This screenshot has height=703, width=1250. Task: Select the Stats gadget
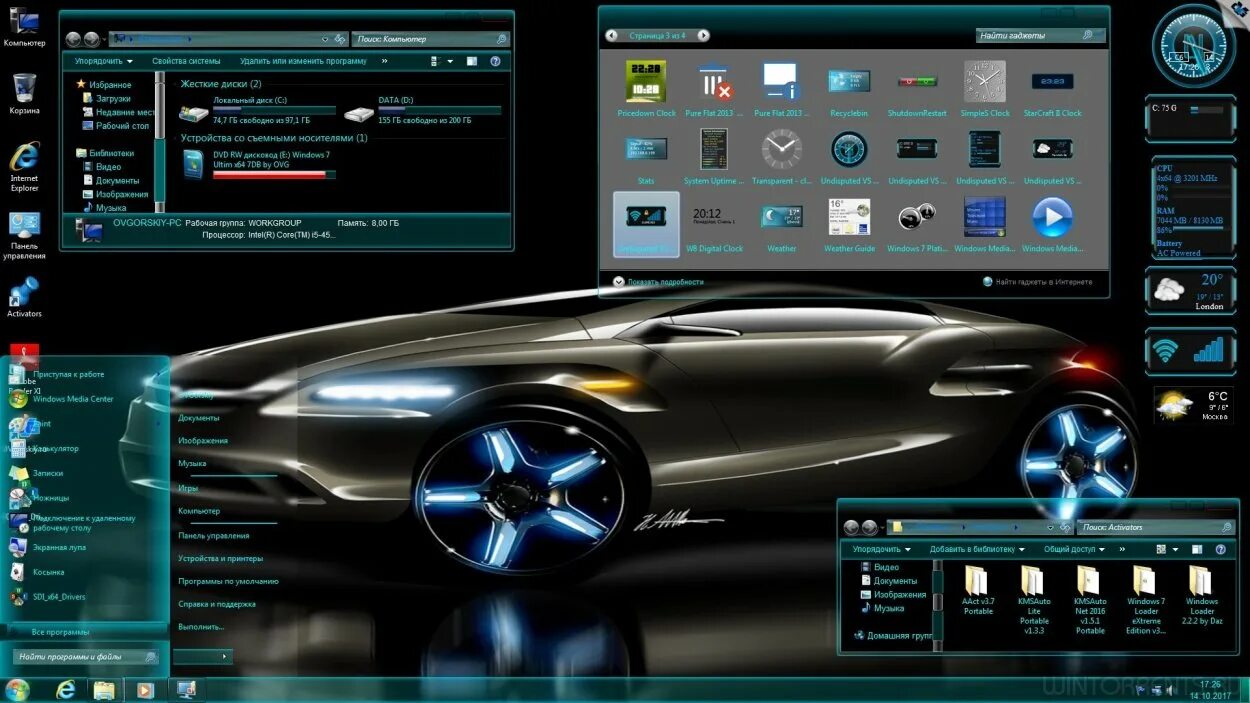pos(646,157)
